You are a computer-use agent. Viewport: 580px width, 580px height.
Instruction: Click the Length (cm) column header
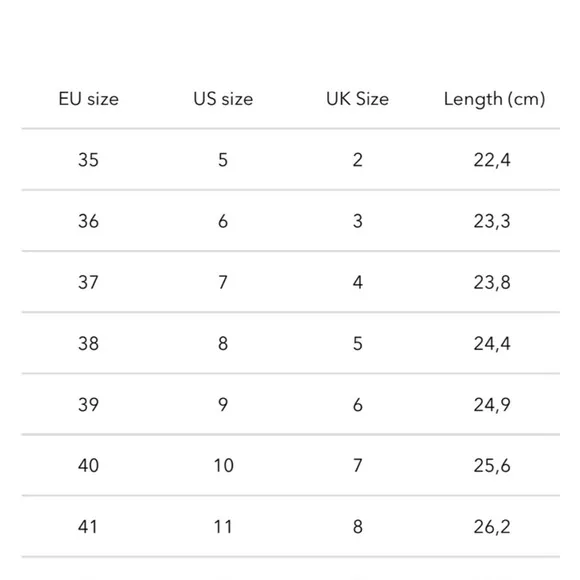tap(495, 100)
